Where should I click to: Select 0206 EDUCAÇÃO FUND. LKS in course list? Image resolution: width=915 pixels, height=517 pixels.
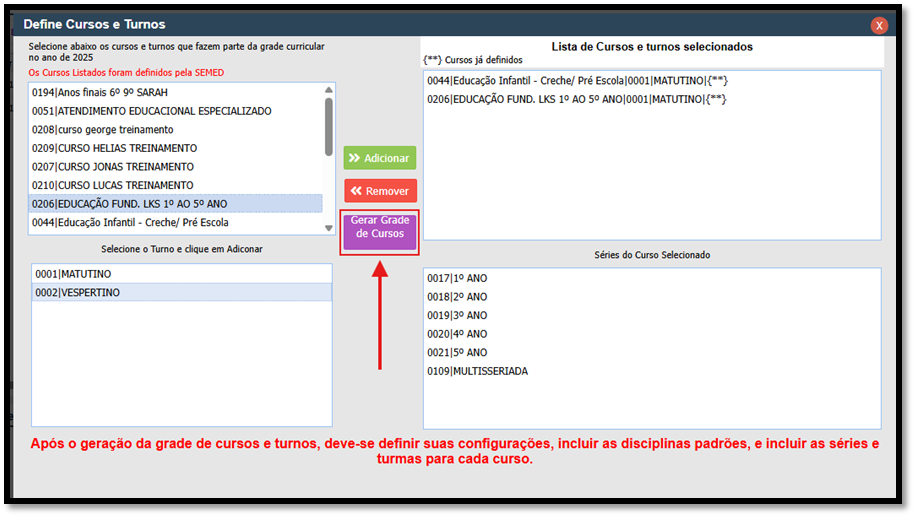click(x=129, y=204)
